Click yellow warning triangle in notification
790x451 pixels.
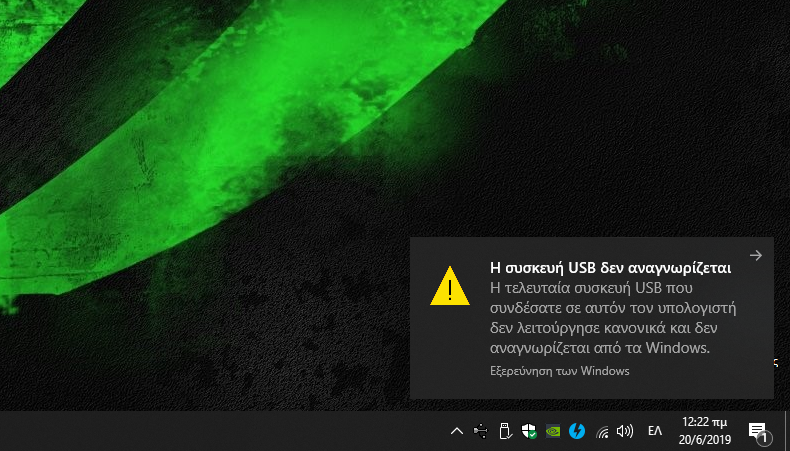pyautogui.click(x=449, y=286)
